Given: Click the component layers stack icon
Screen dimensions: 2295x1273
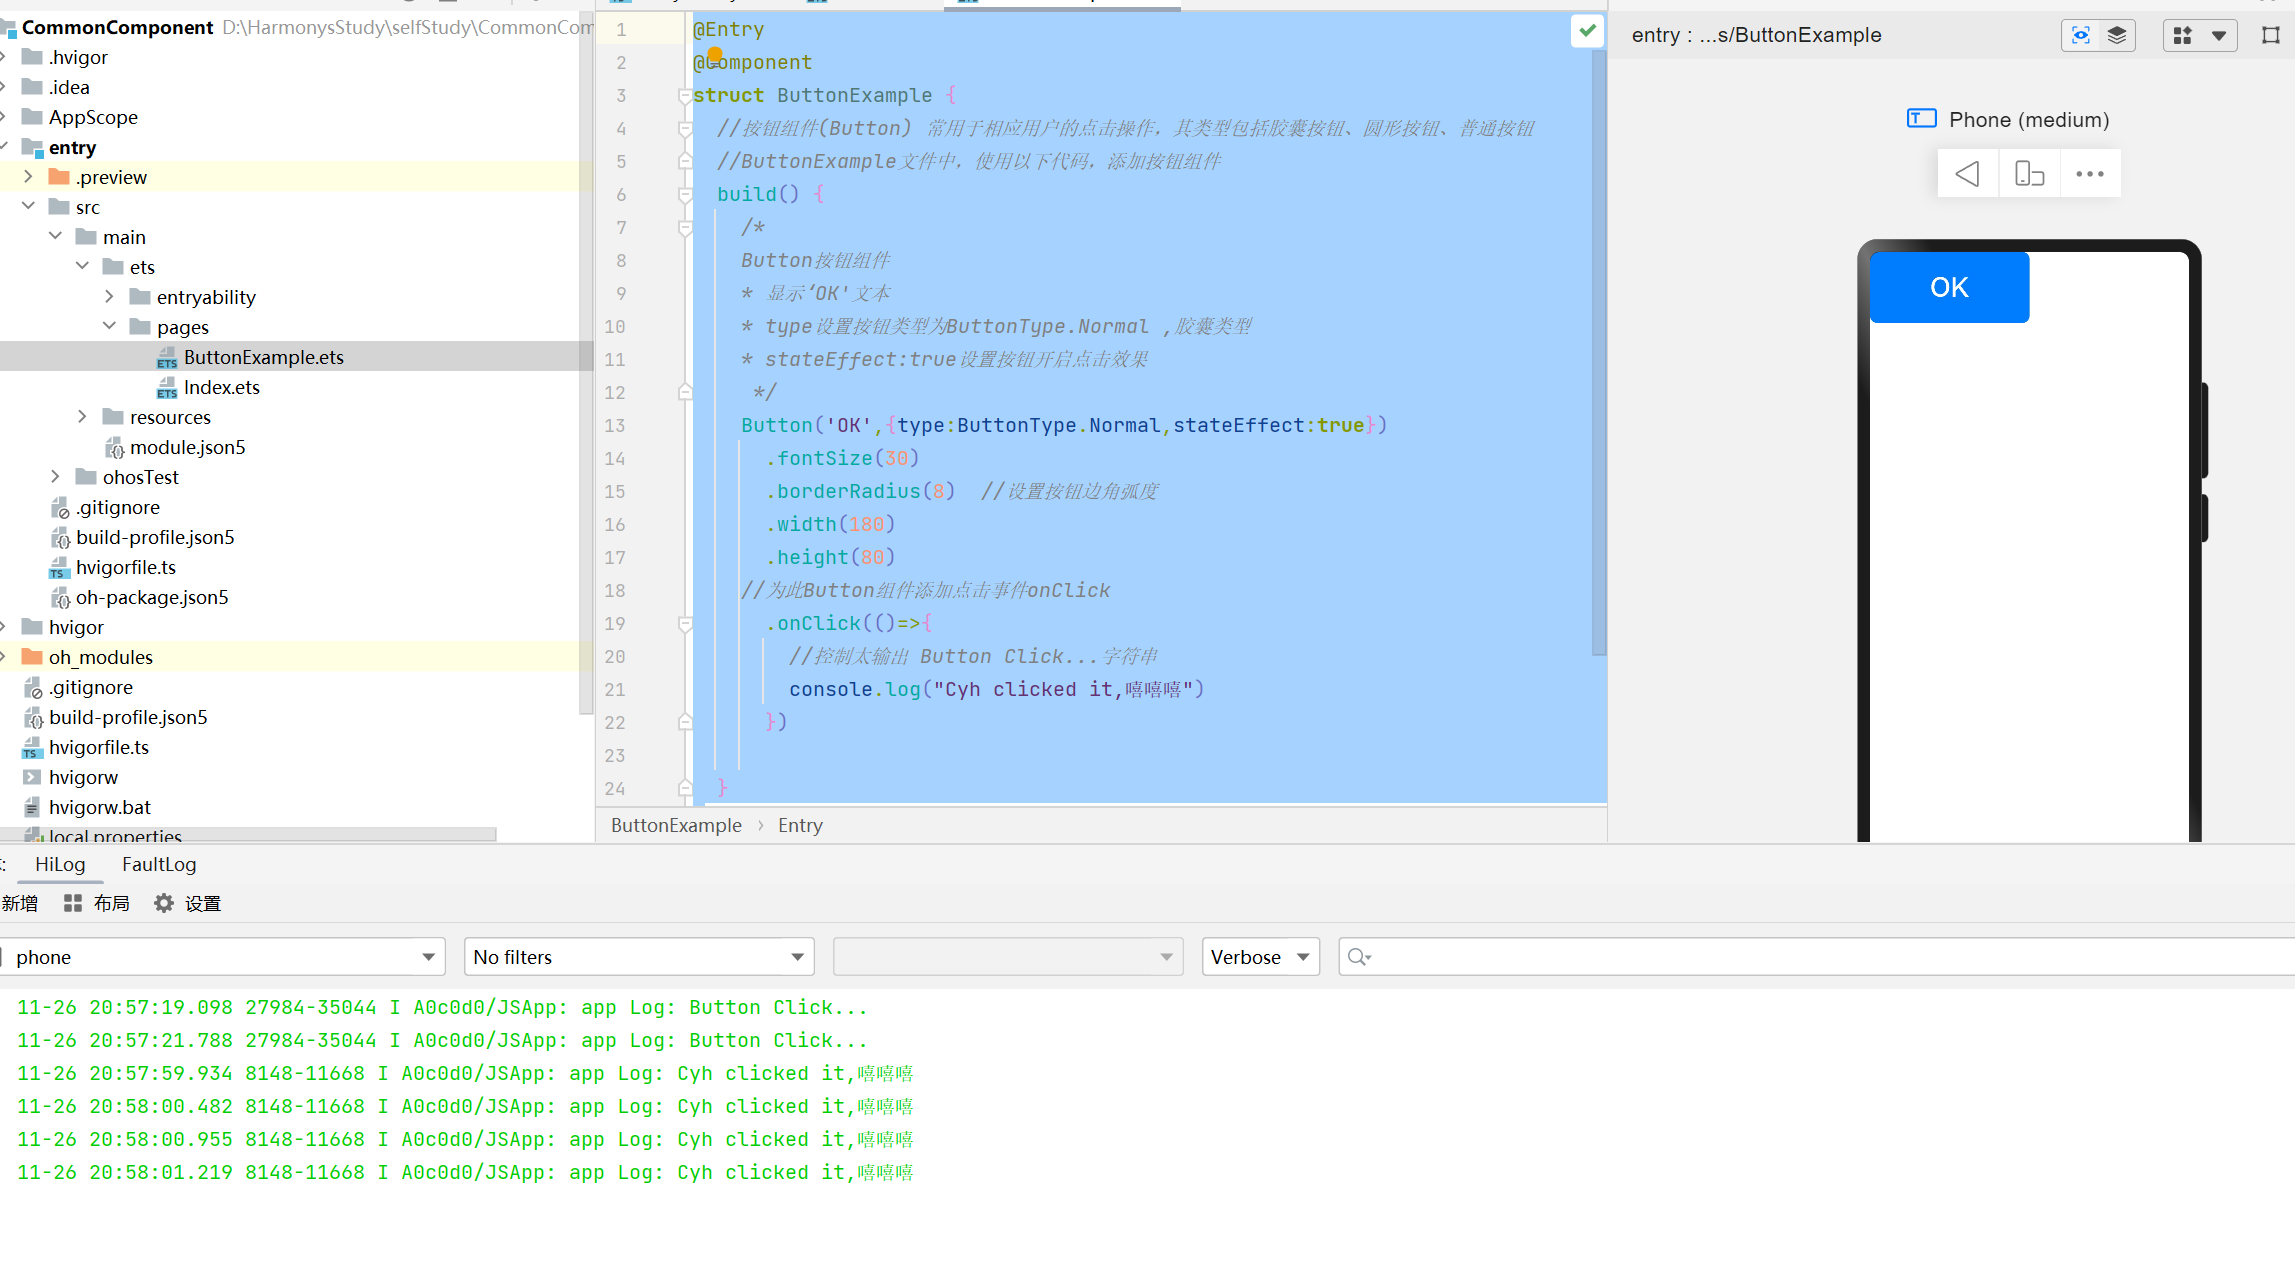Looking at the screenshot, I should point(2117,35).
